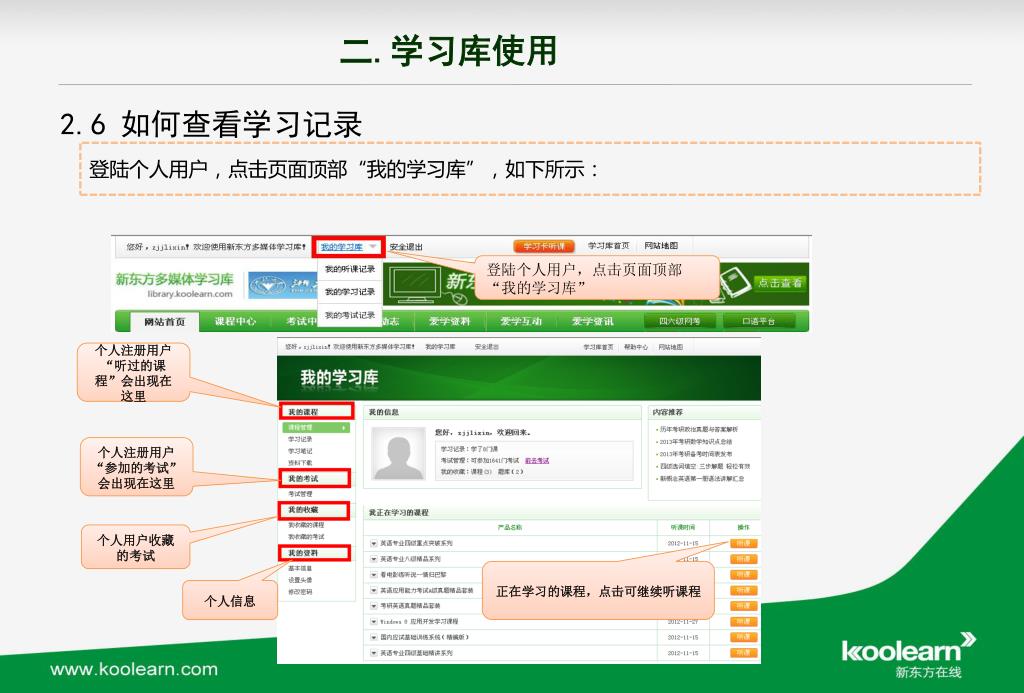Open 学习笔记 in the sidebar
Screen dimensions: 1024x693
(300, 451)
